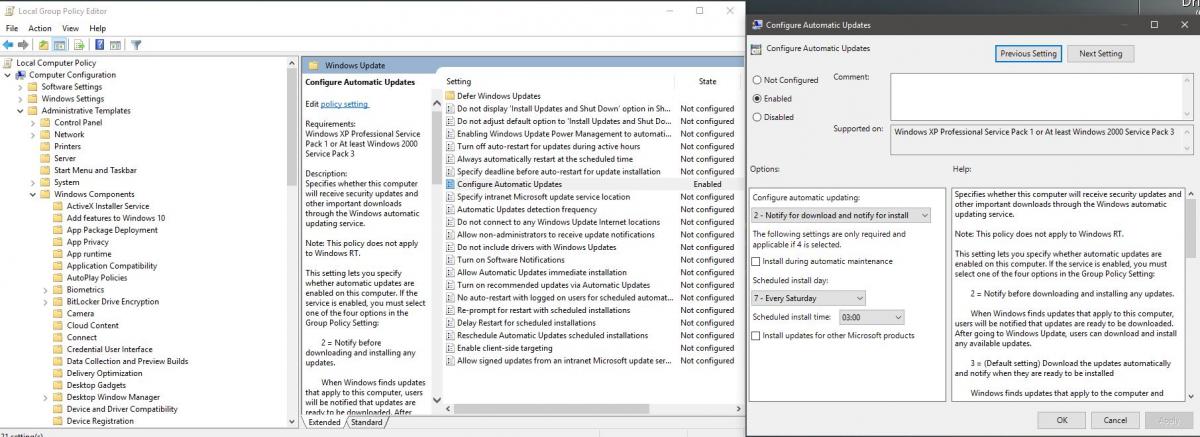Click the Computer Configuration node icon
This screenshot has height=437, width=1200.
pyautogui.click(x=21, y=75)
